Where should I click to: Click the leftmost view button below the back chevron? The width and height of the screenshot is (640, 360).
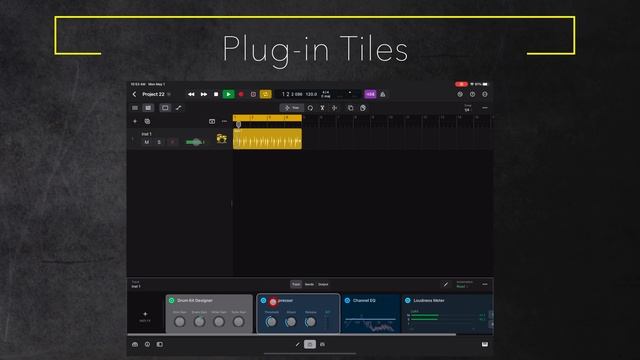tap(135, 108)
